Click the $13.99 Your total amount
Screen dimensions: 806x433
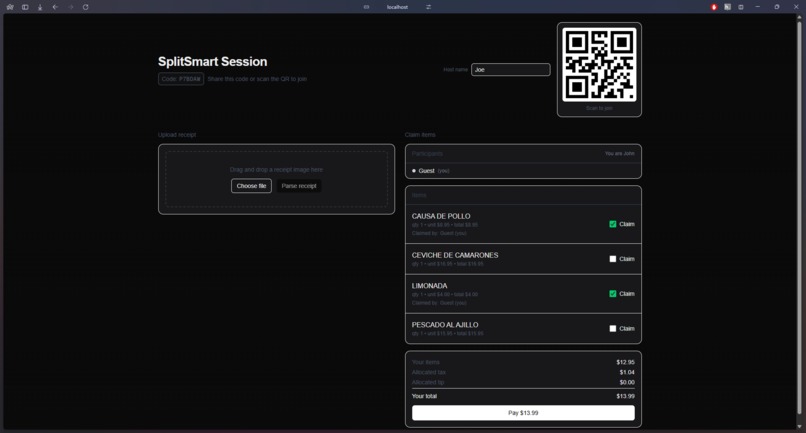pos(626,396)
